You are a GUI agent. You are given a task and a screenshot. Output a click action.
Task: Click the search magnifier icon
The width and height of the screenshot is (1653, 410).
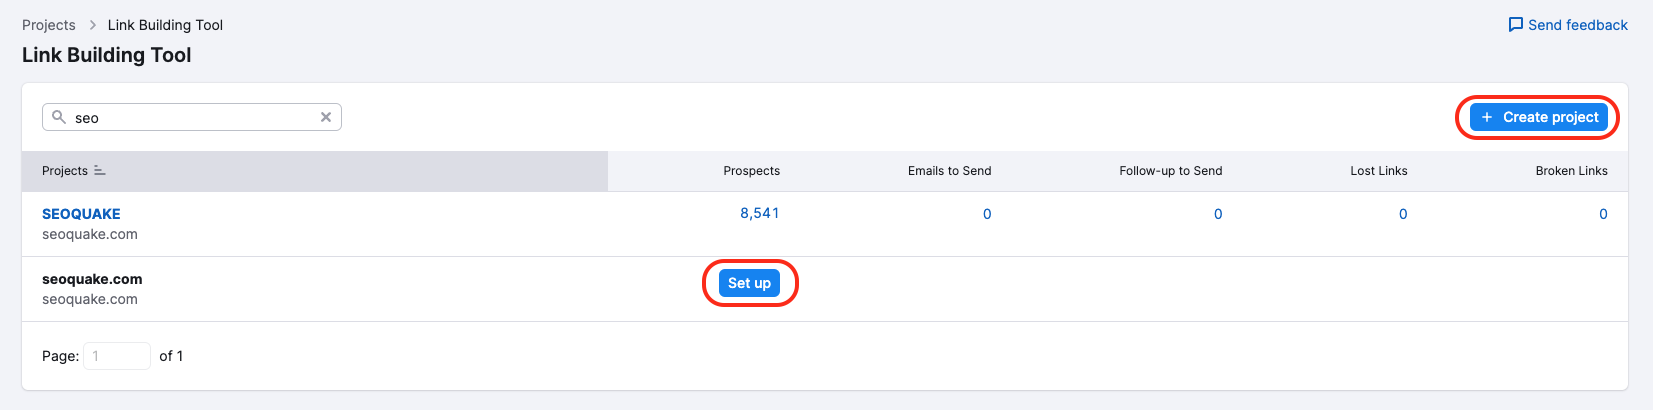59,117
